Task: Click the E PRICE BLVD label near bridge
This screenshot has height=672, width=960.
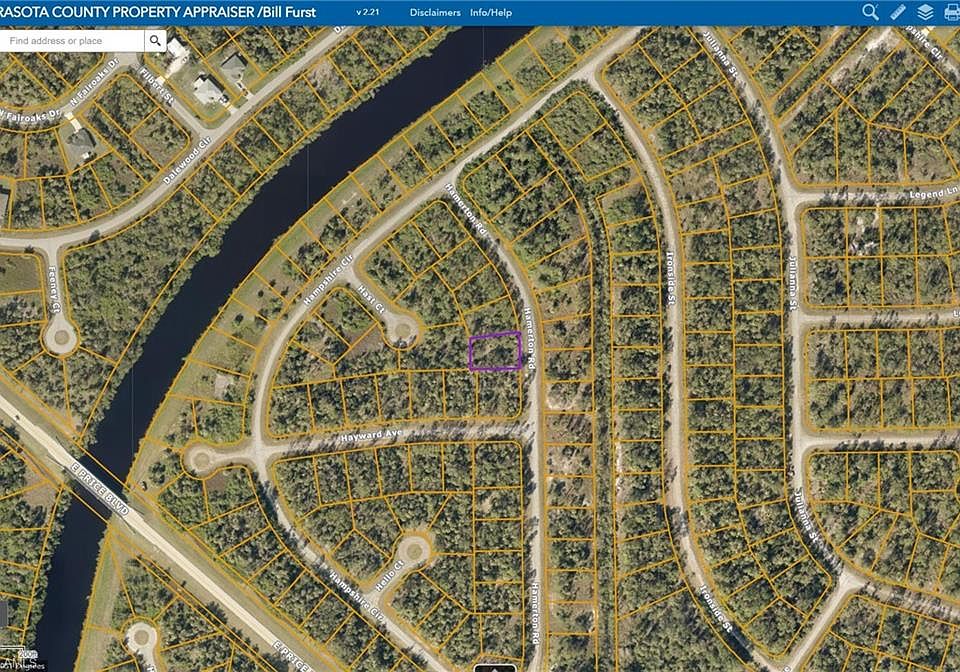Action: (x=100, y=490)
